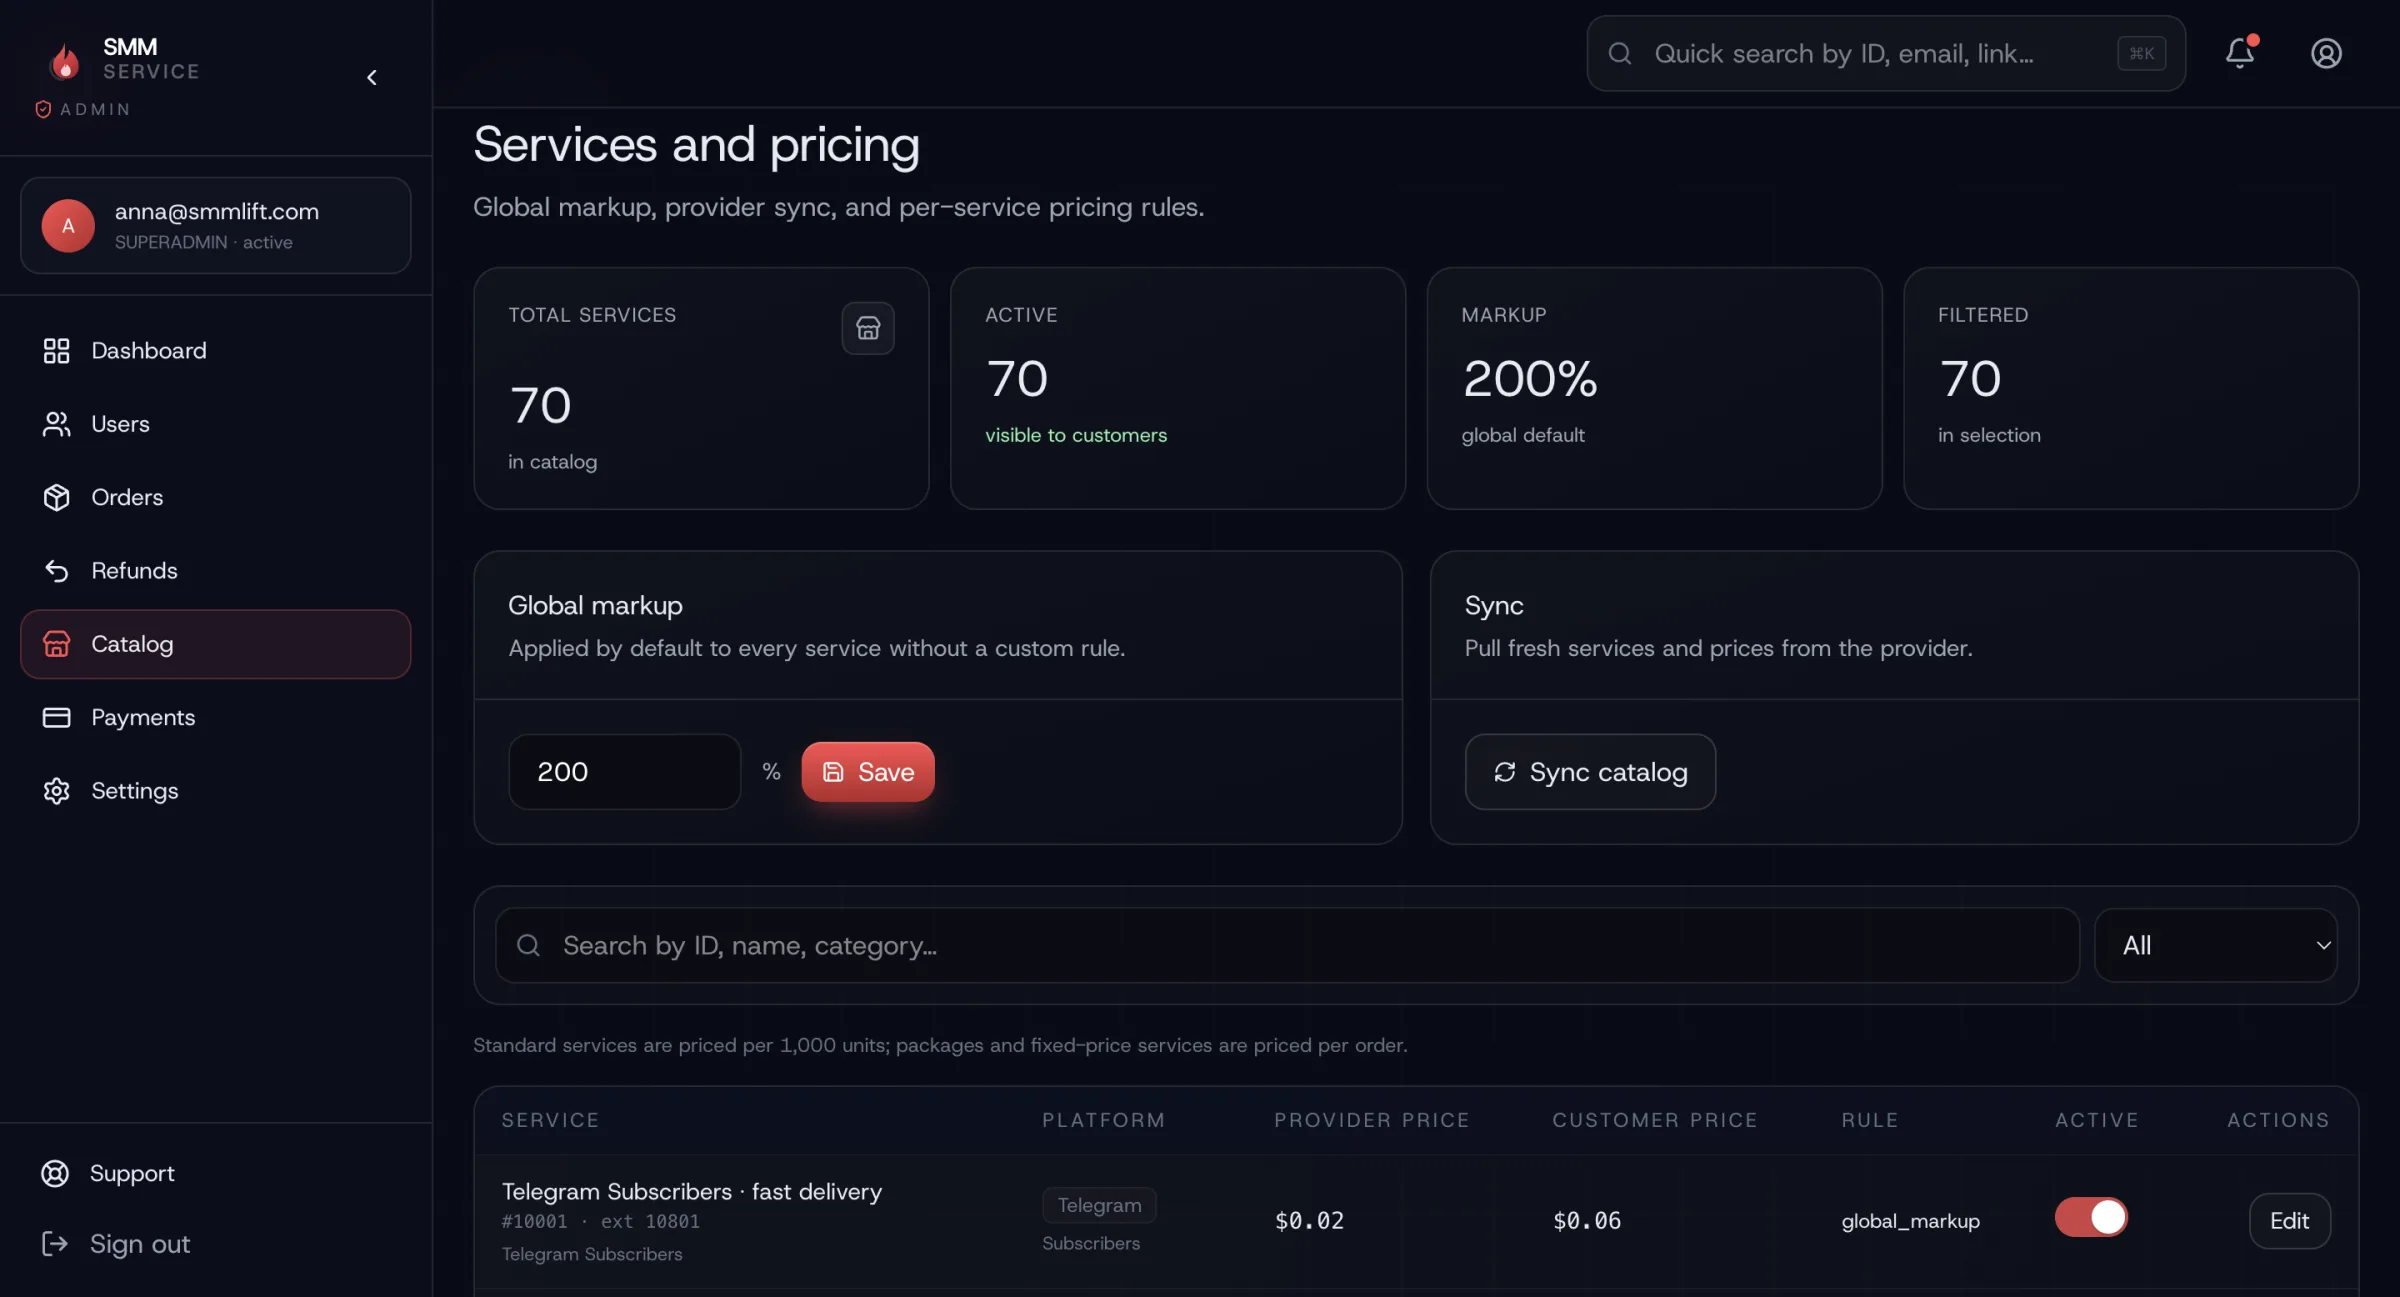Screen dimensions: 2400x1297
Task: Click the Refunds return-arrow icon
Action: 56,571
